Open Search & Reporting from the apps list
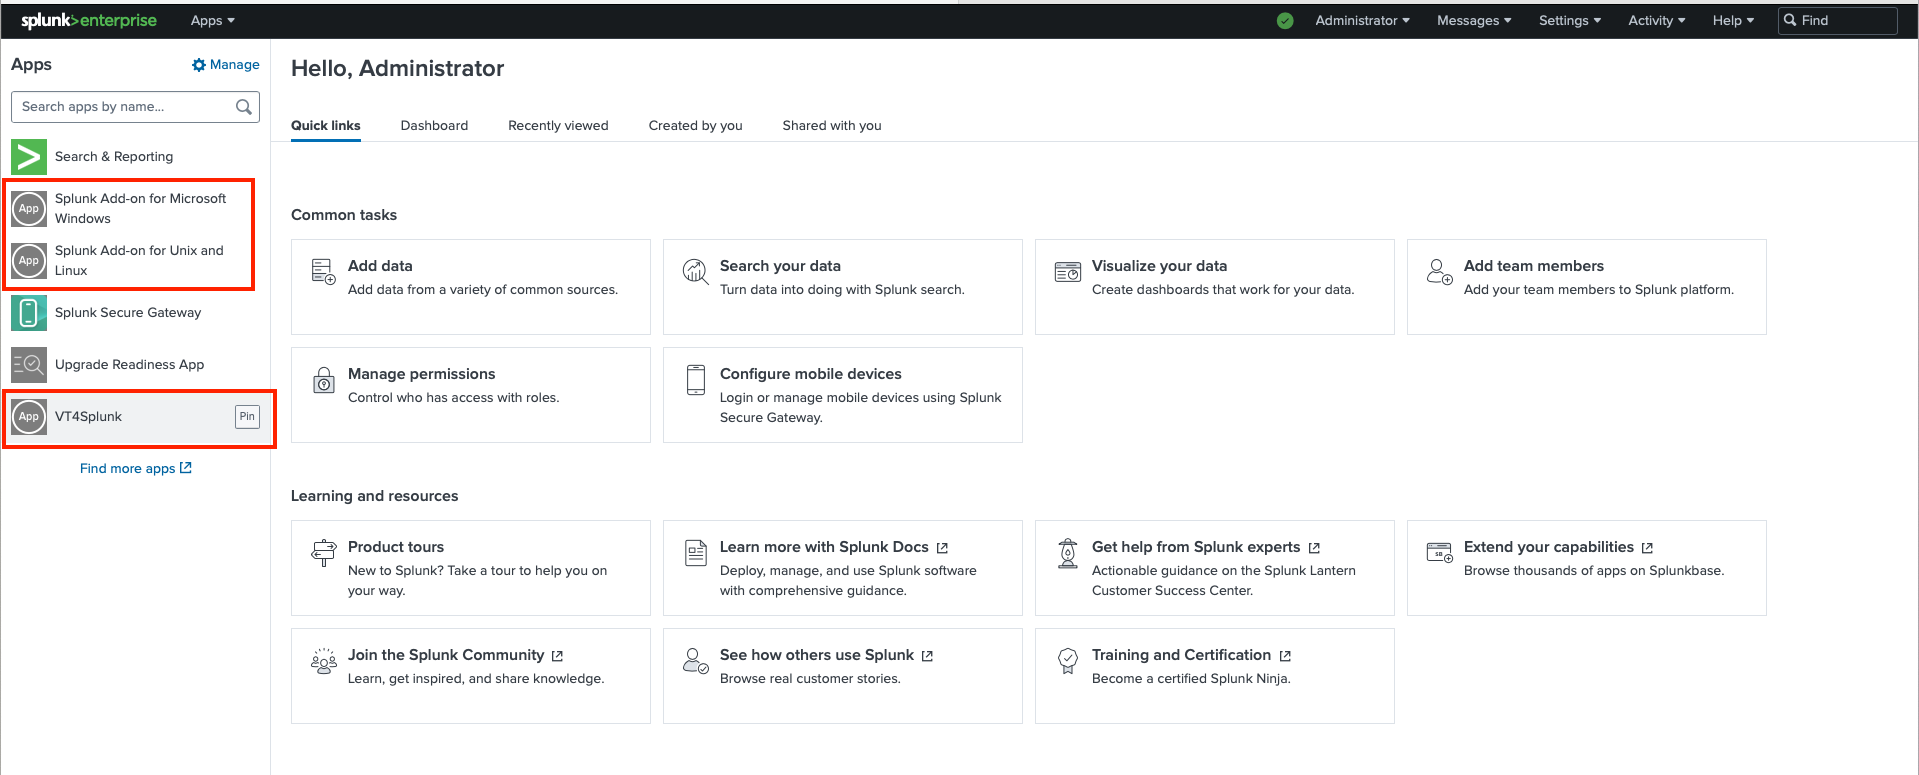The height and width of the screenshot is (775, 1919). click(x=114, y=157)
